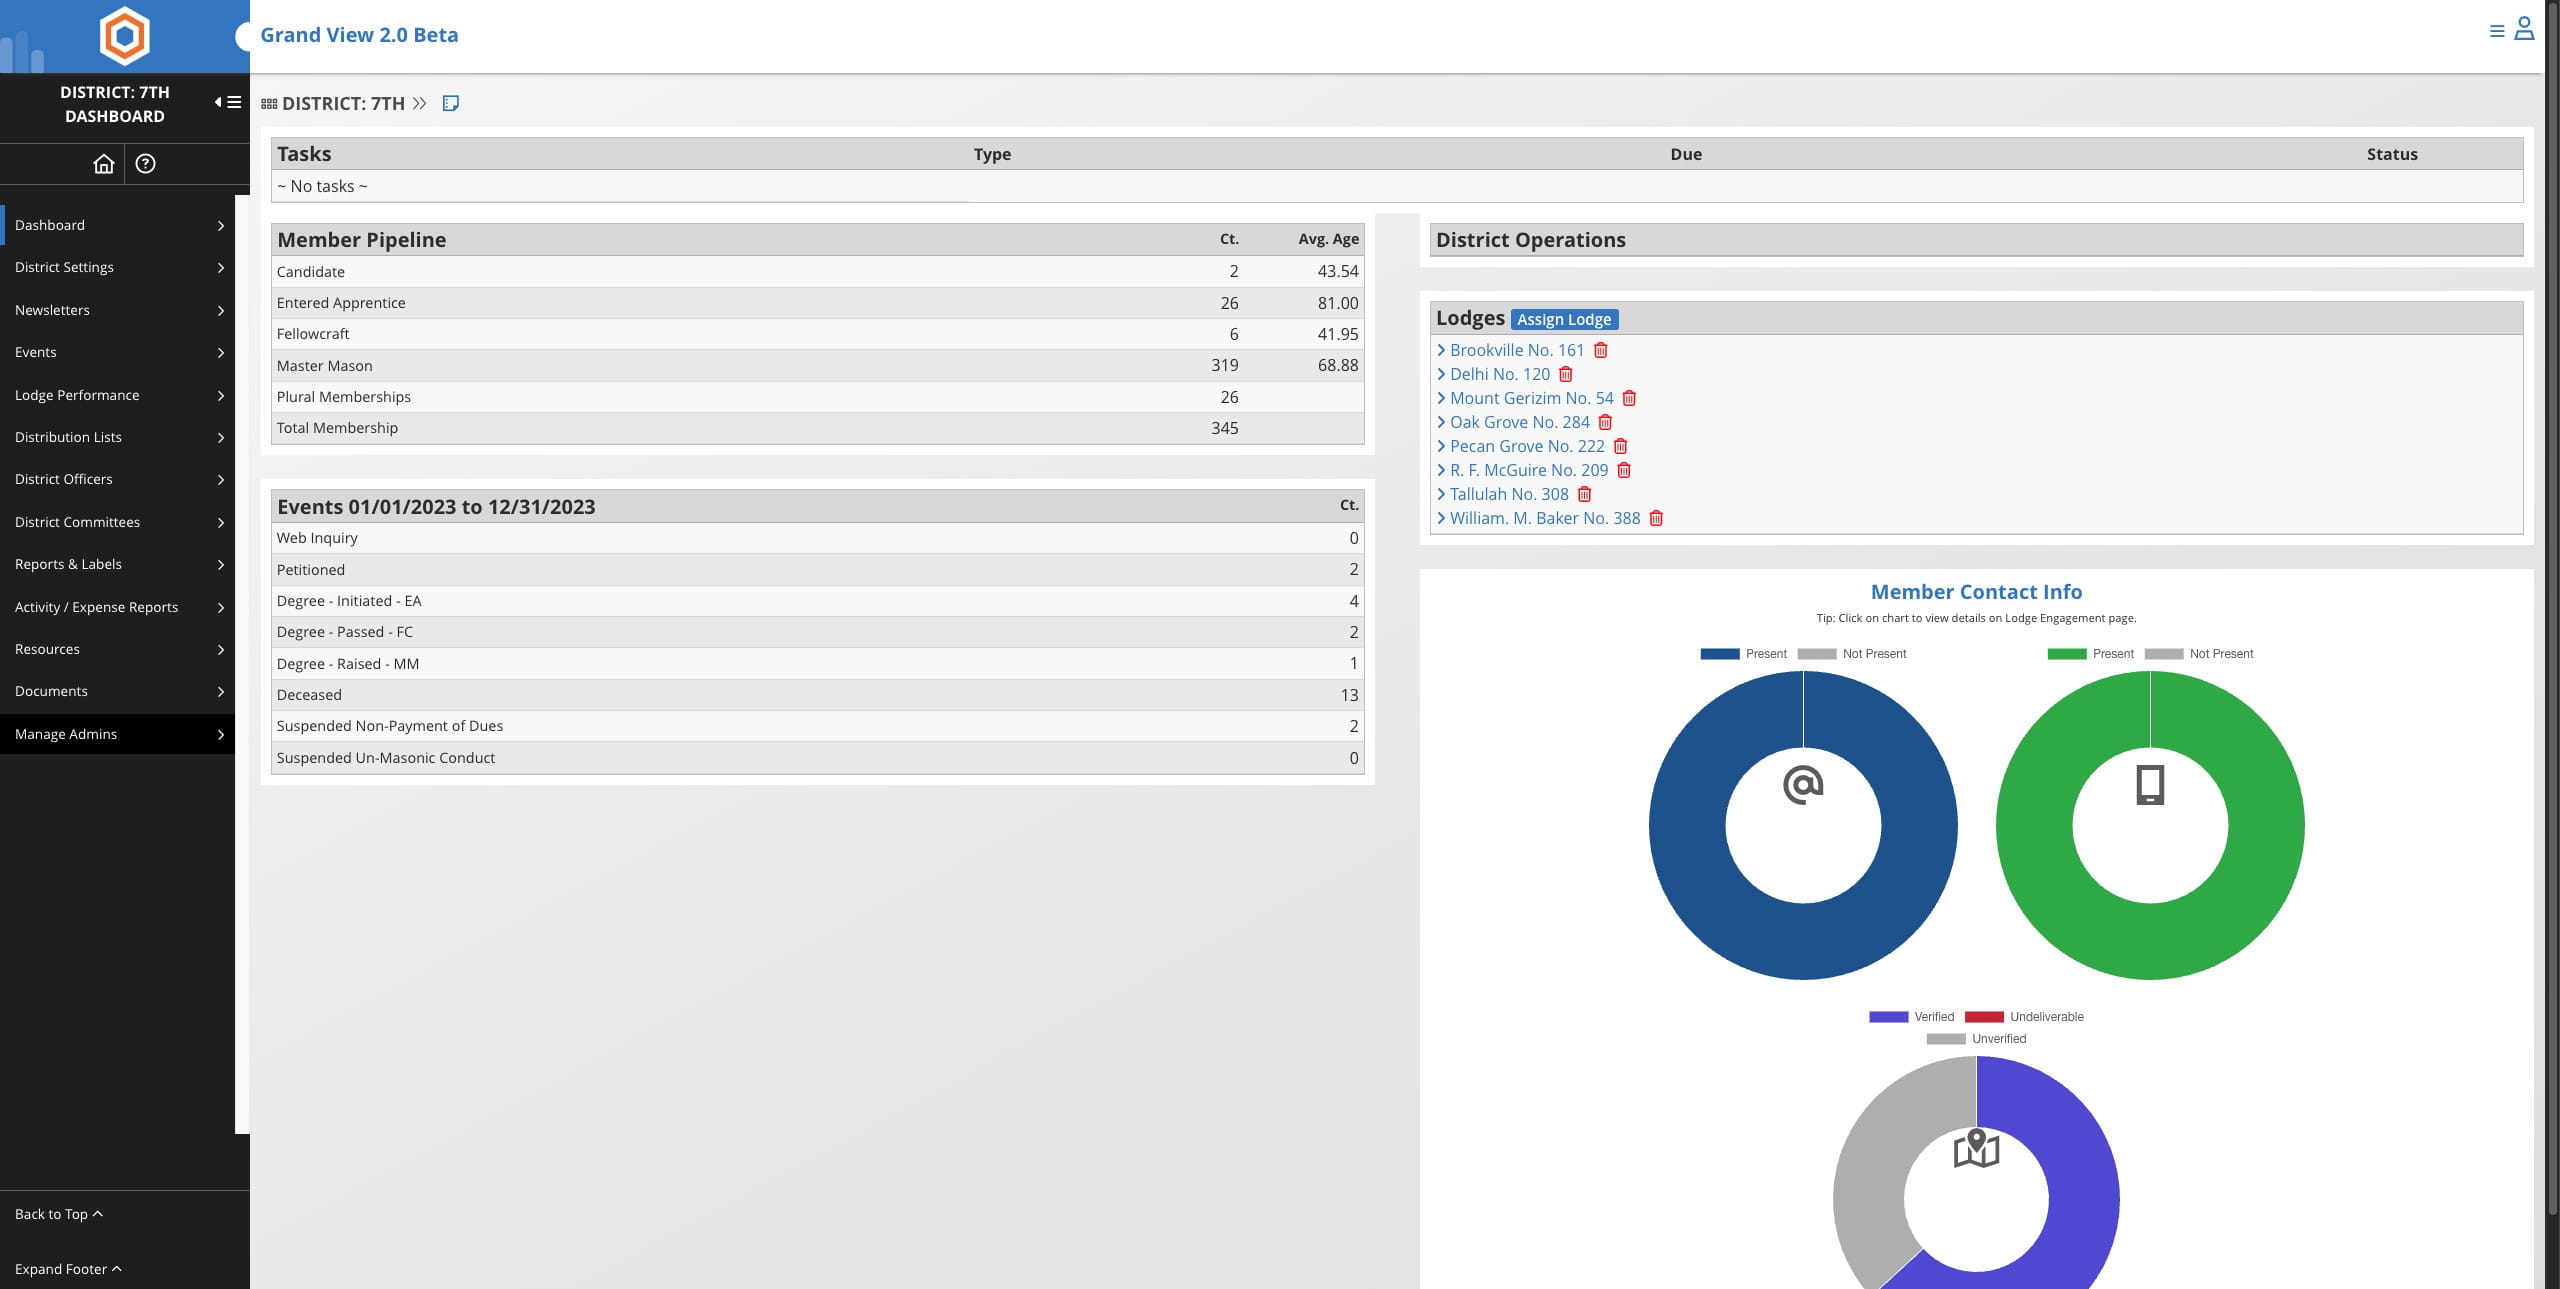Screen dimensions: 2560x1289
Task: Click the Assign Lodge button
Action: coord(1564,319)
